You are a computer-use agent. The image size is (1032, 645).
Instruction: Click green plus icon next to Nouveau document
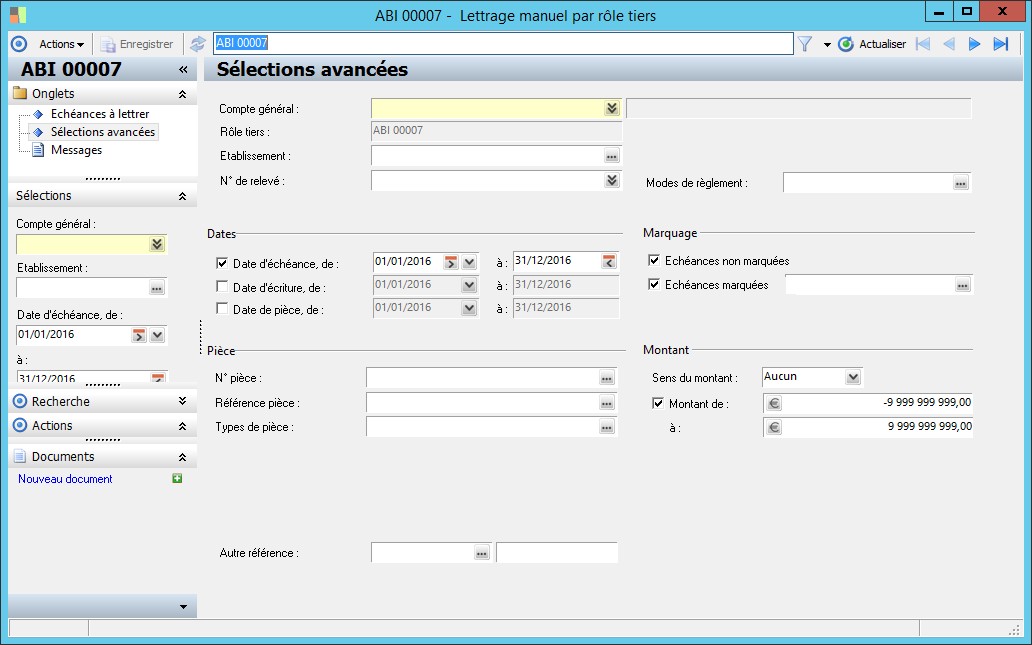[x=177, y=478]
